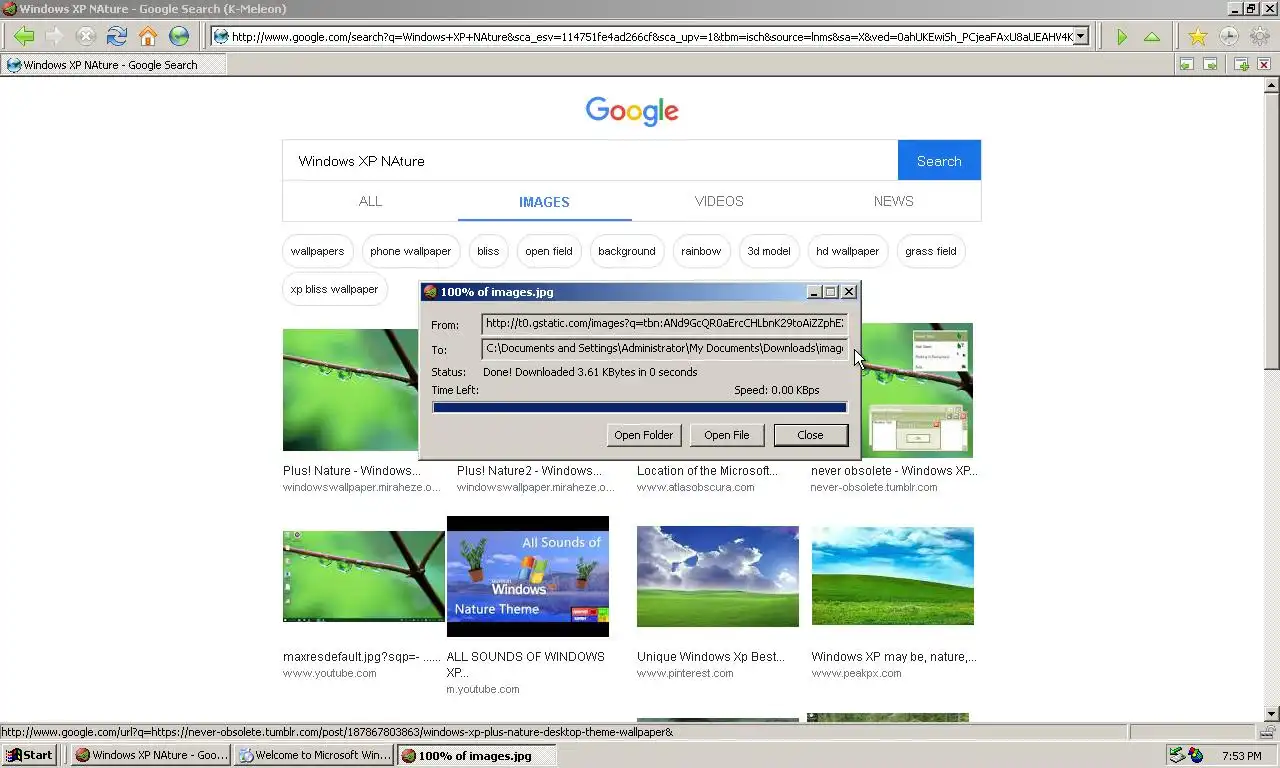Screen dimensions: 1280x768
Task: Open All Sounds of Windows Nature Theme thumbnail
Action: (x=528, y=576)
